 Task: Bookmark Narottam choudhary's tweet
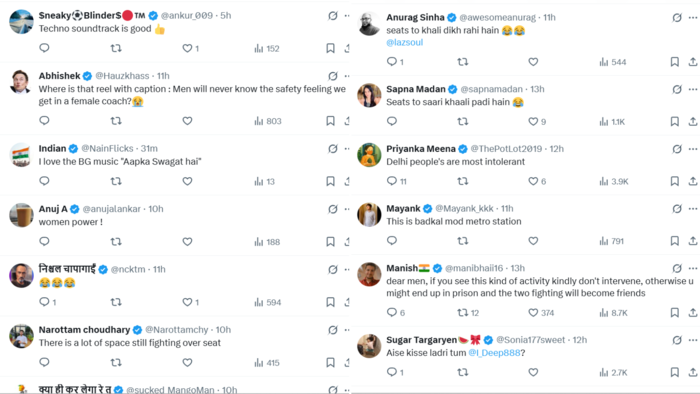(330, 362)
